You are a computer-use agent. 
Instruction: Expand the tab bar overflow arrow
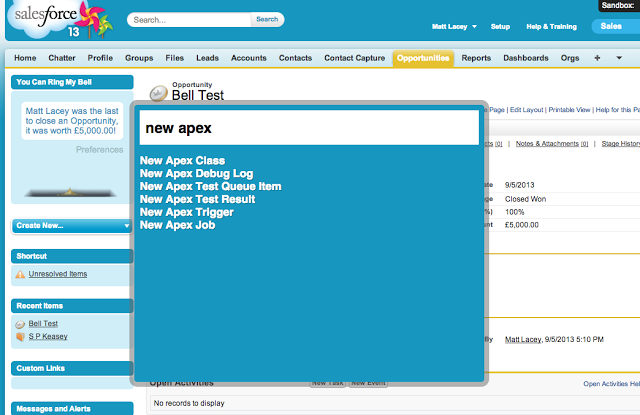(x=620, y=58)
